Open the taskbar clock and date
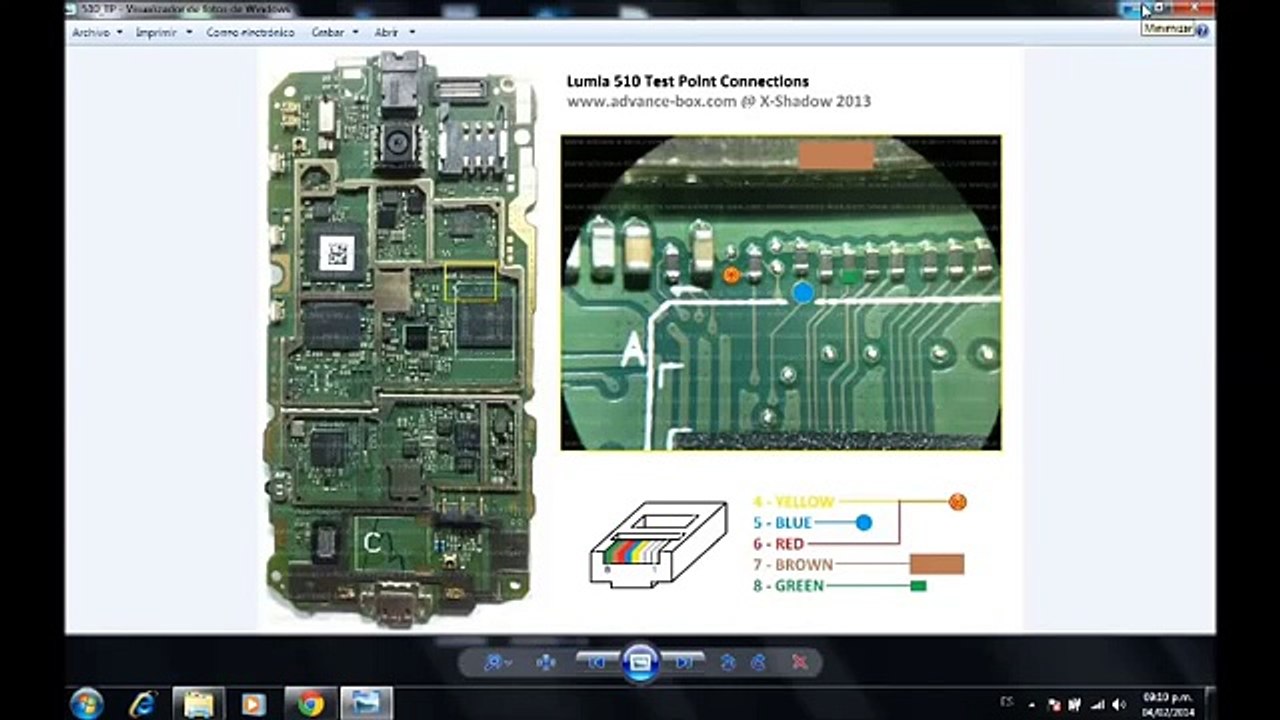This screenshot has height=720, width=1280. point(1168,703)
